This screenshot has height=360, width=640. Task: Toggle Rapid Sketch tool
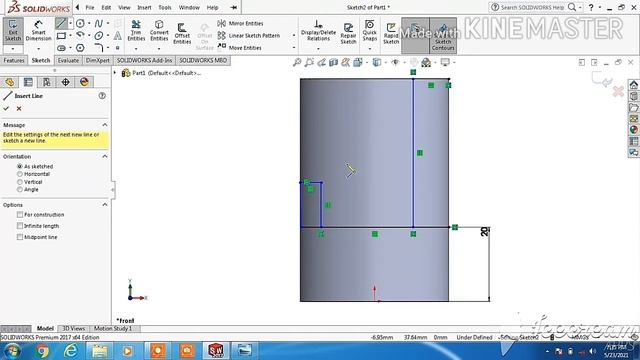pyautogui.click(x=391, y=33)
